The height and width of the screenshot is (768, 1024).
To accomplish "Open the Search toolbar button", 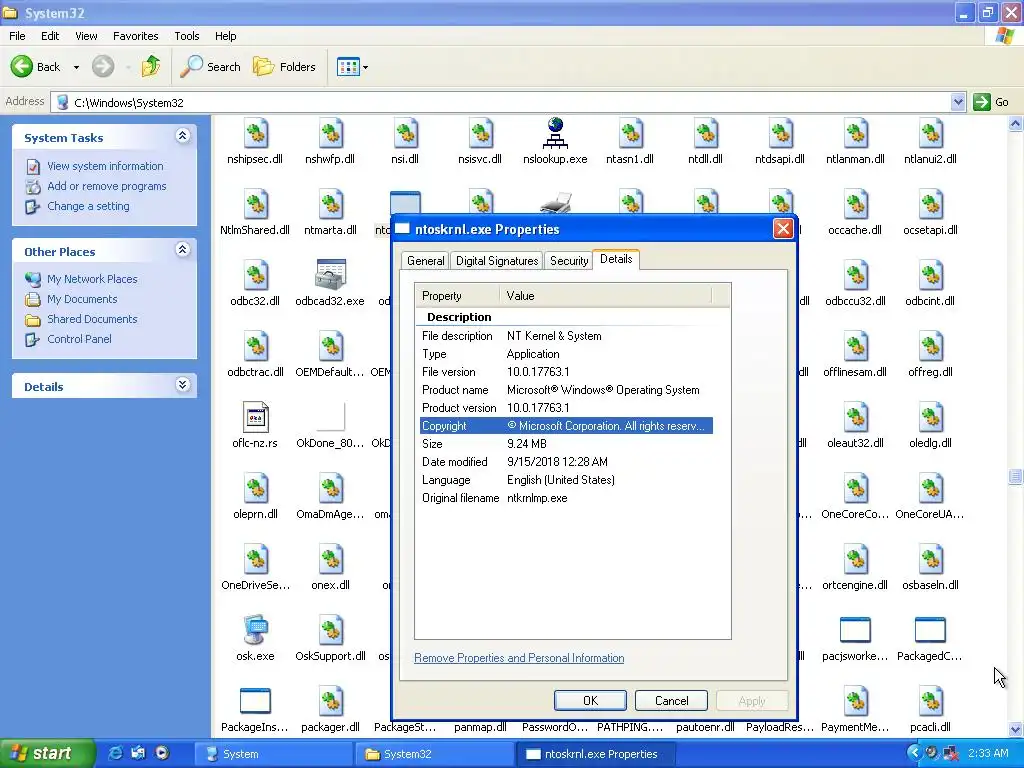I will click(x=210, y=67).
